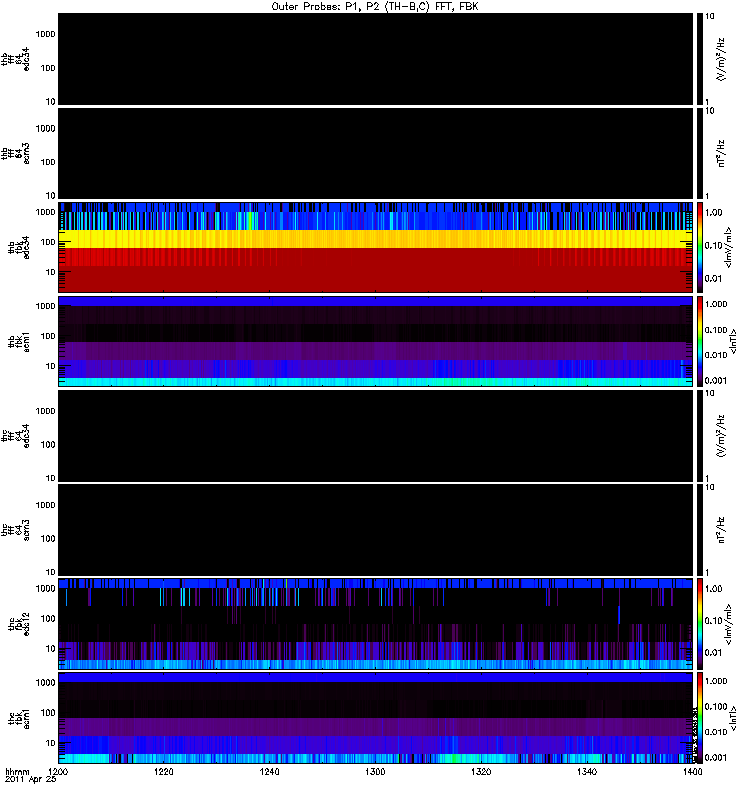750x800 pixels.
Task: Click the color bar beside thc fbk scm1 panel
Action: click(700, 718)
